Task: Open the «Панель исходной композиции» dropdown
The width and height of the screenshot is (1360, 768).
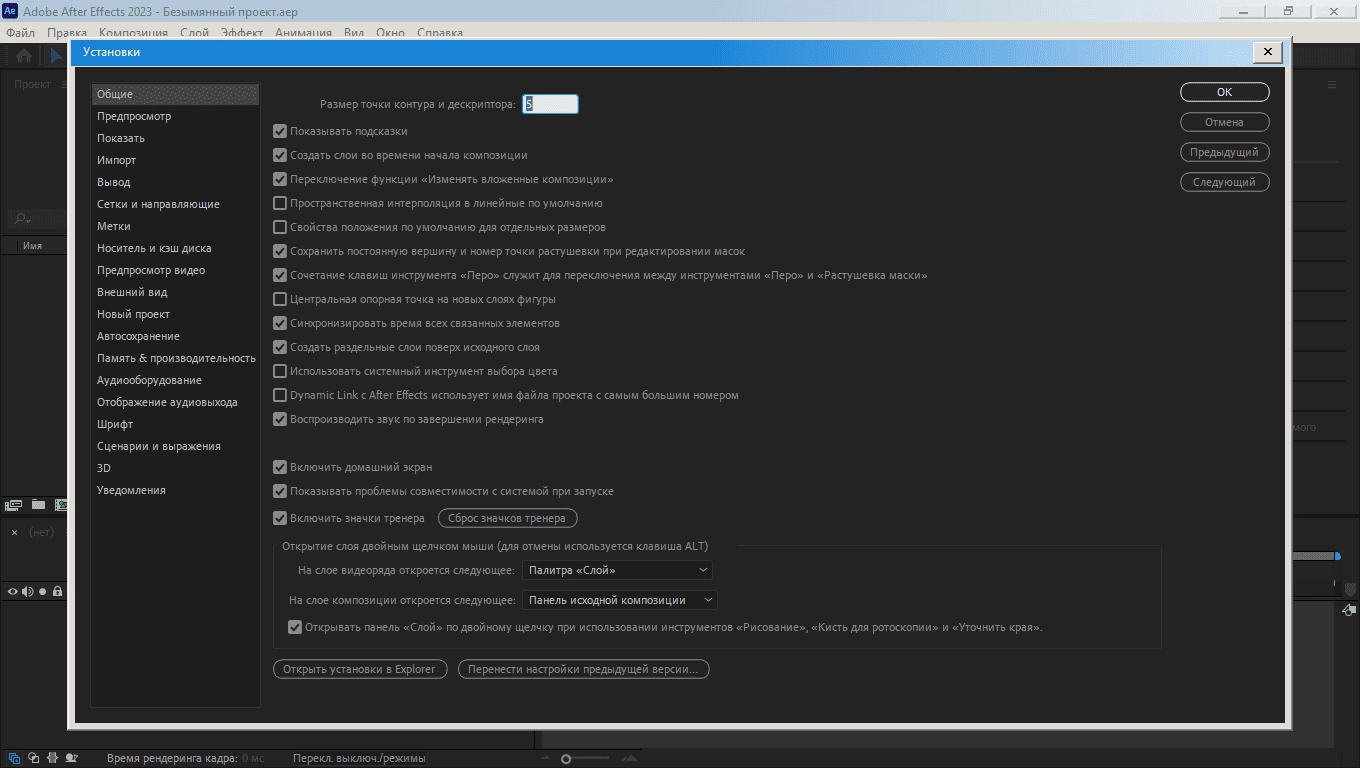Action: tap(620, 600)
